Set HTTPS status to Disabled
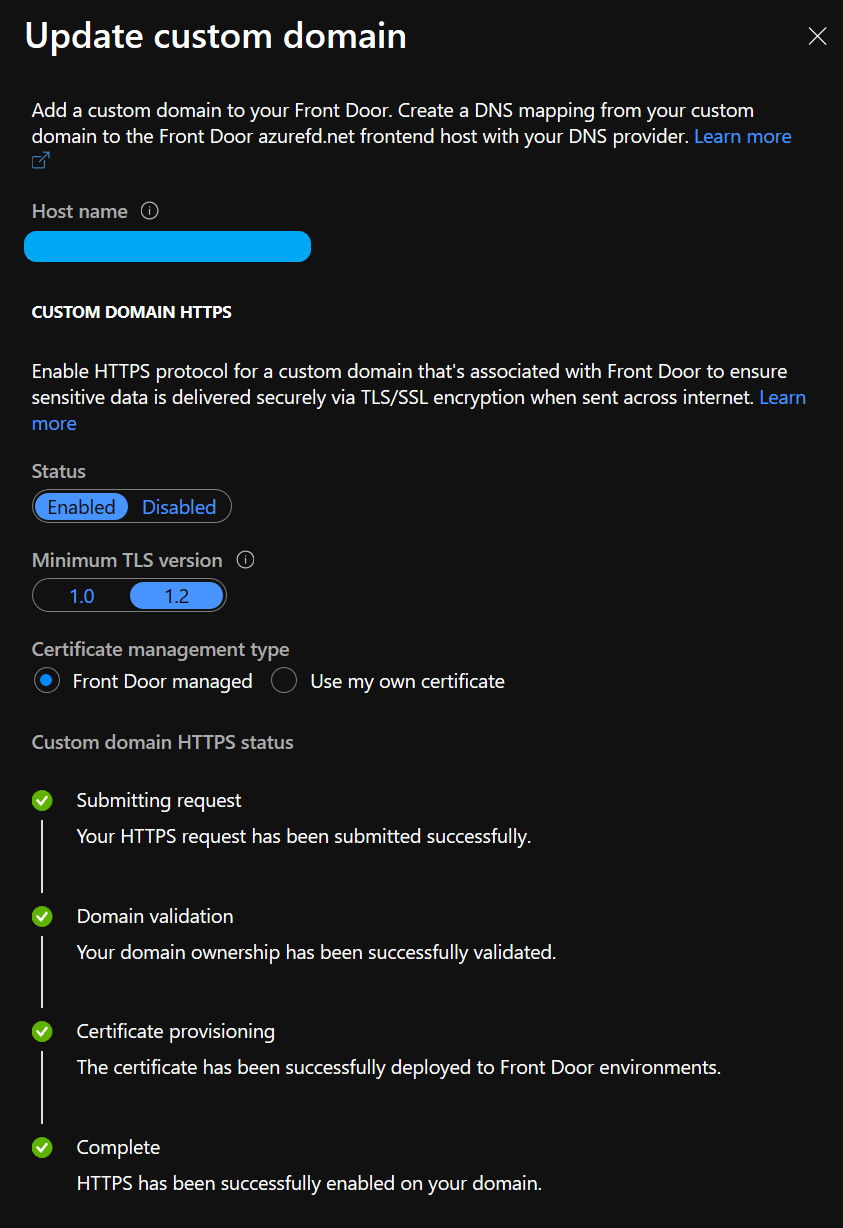This screenshot has width=843, height=1228. (179, 507)
